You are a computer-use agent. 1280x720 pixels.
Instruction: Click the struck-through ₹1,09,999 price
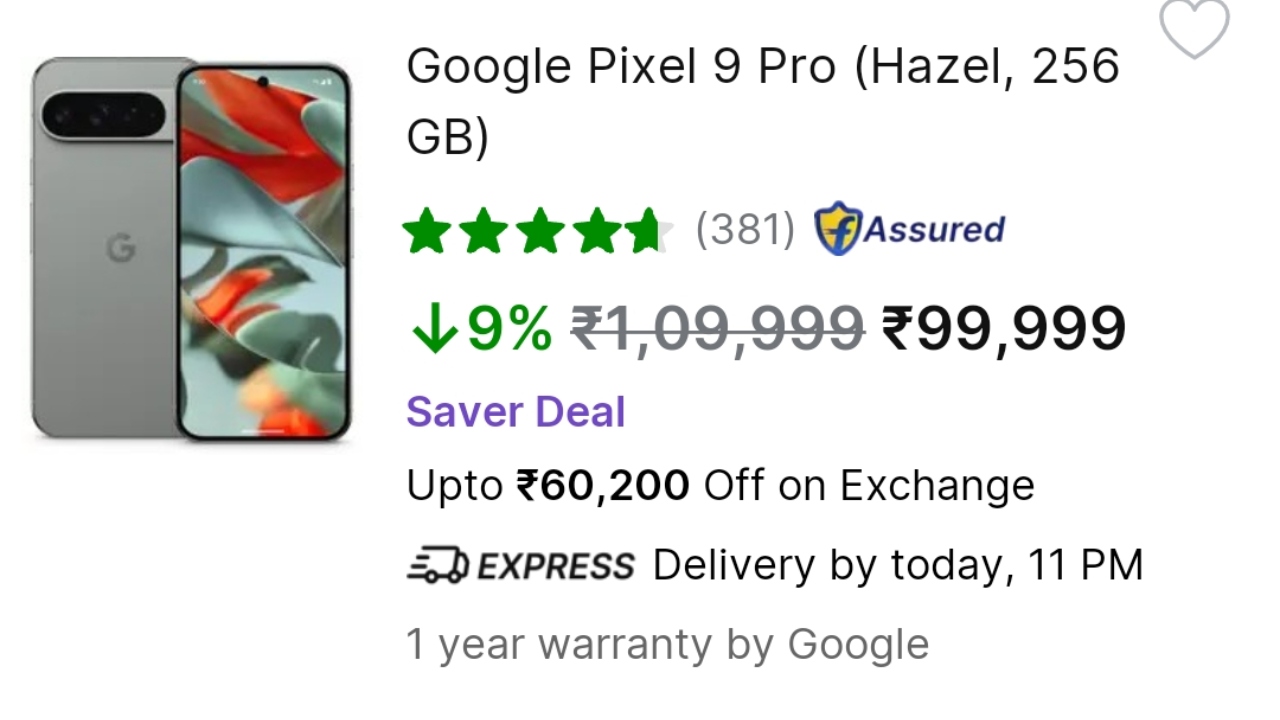717,328
